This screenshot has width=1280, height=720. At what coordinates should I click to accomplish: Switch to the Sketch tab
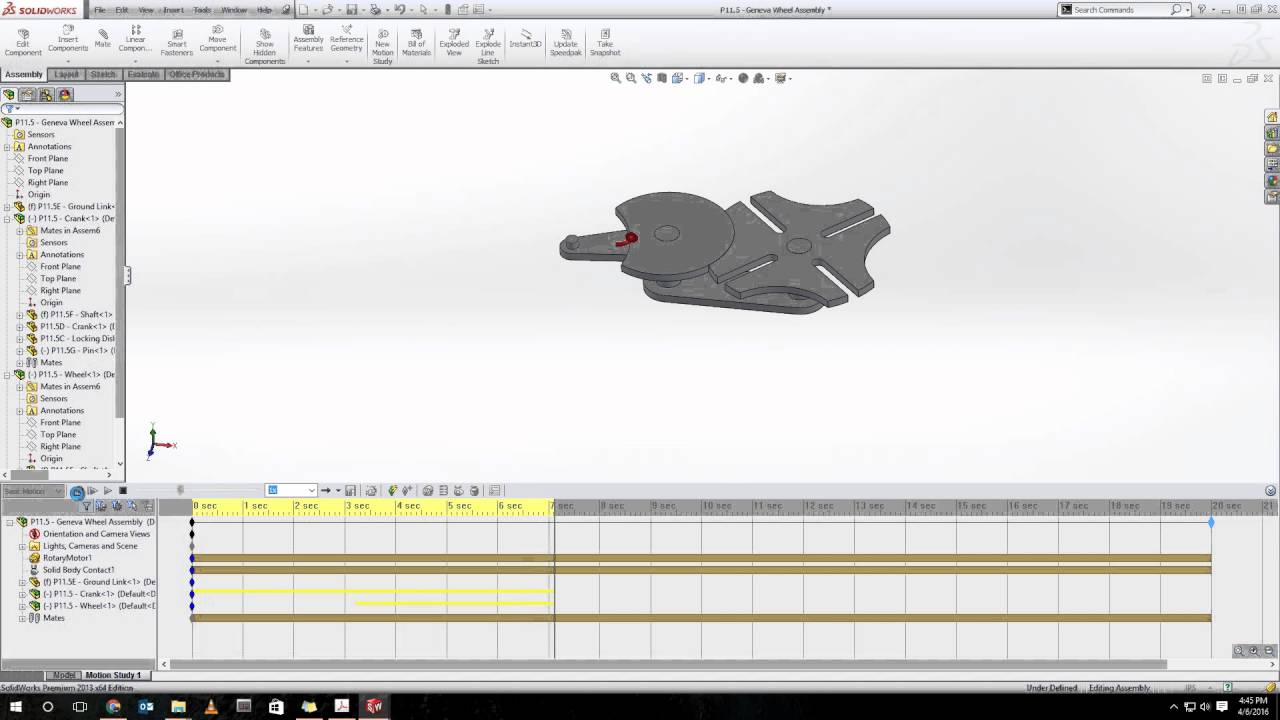coord(103,75)
